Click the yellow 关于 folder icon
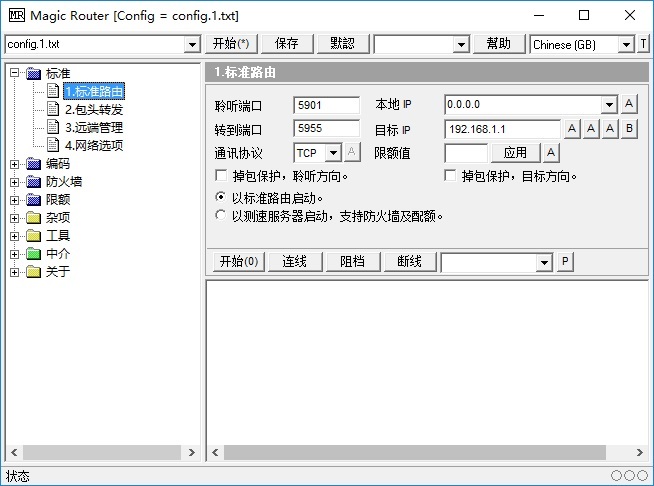This screenshot has width=654, height=486. click(x=33, y=272)
